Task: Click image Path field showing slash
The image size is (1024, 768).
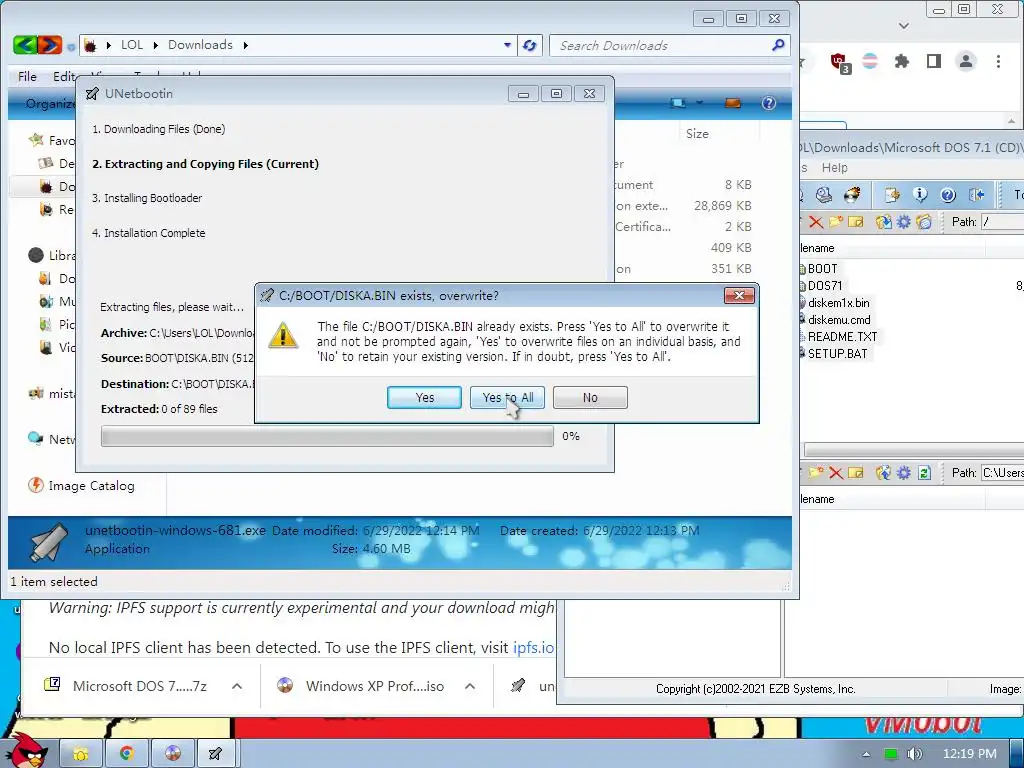Action: [1002, 222]
